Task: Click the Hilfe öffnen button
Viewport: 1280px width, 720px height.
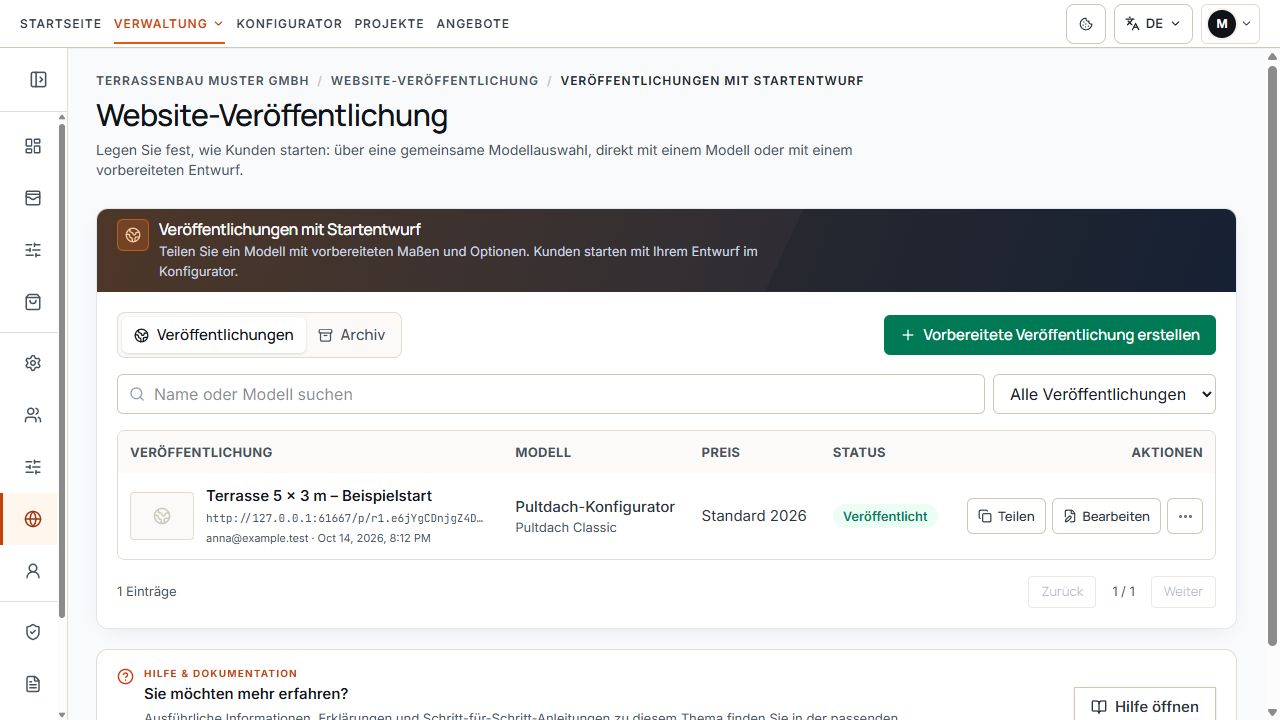Action: [1144, 706]
